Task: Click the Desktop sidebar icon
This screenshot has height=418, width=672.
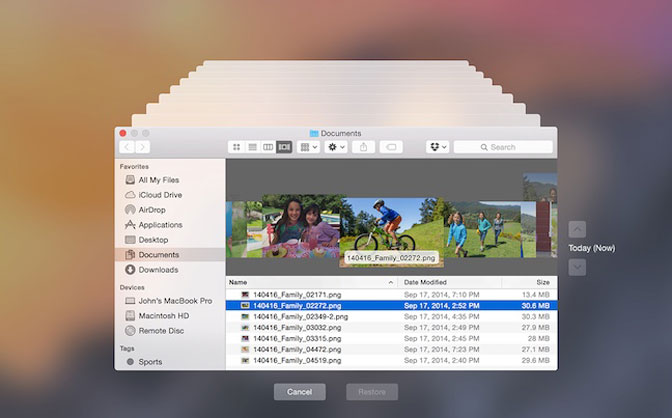Action: (130, 240)
